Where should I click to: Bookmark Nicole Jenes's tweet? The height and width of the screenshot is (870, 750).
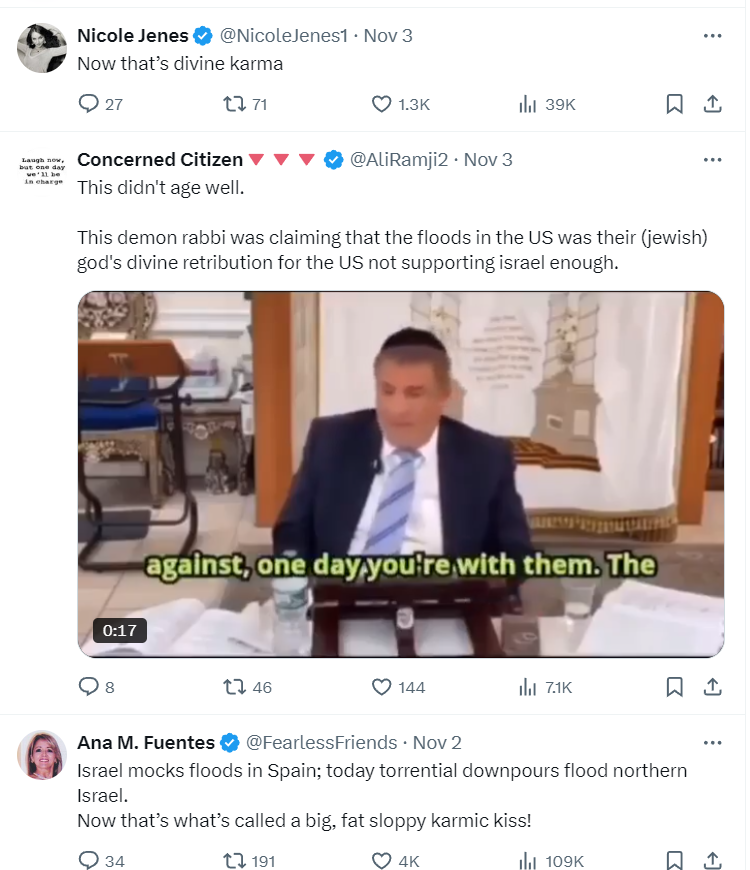coord(675,104)
